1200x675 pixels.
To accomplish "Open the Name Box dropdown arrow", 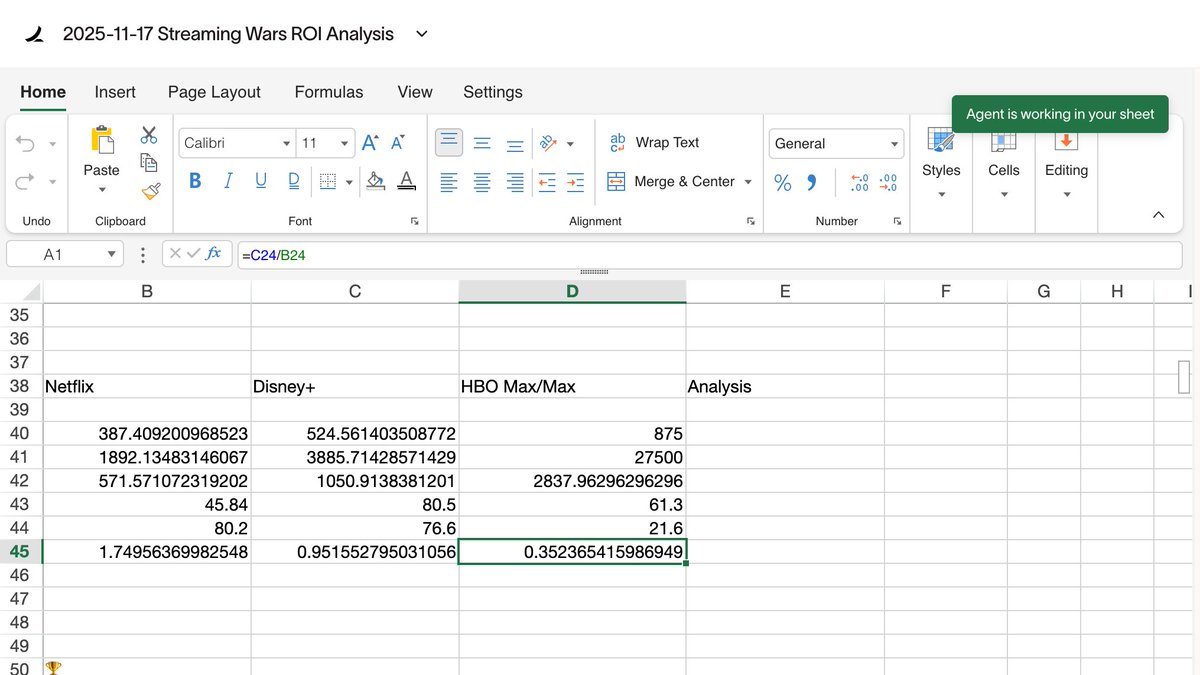I will (x=112, y=255).
